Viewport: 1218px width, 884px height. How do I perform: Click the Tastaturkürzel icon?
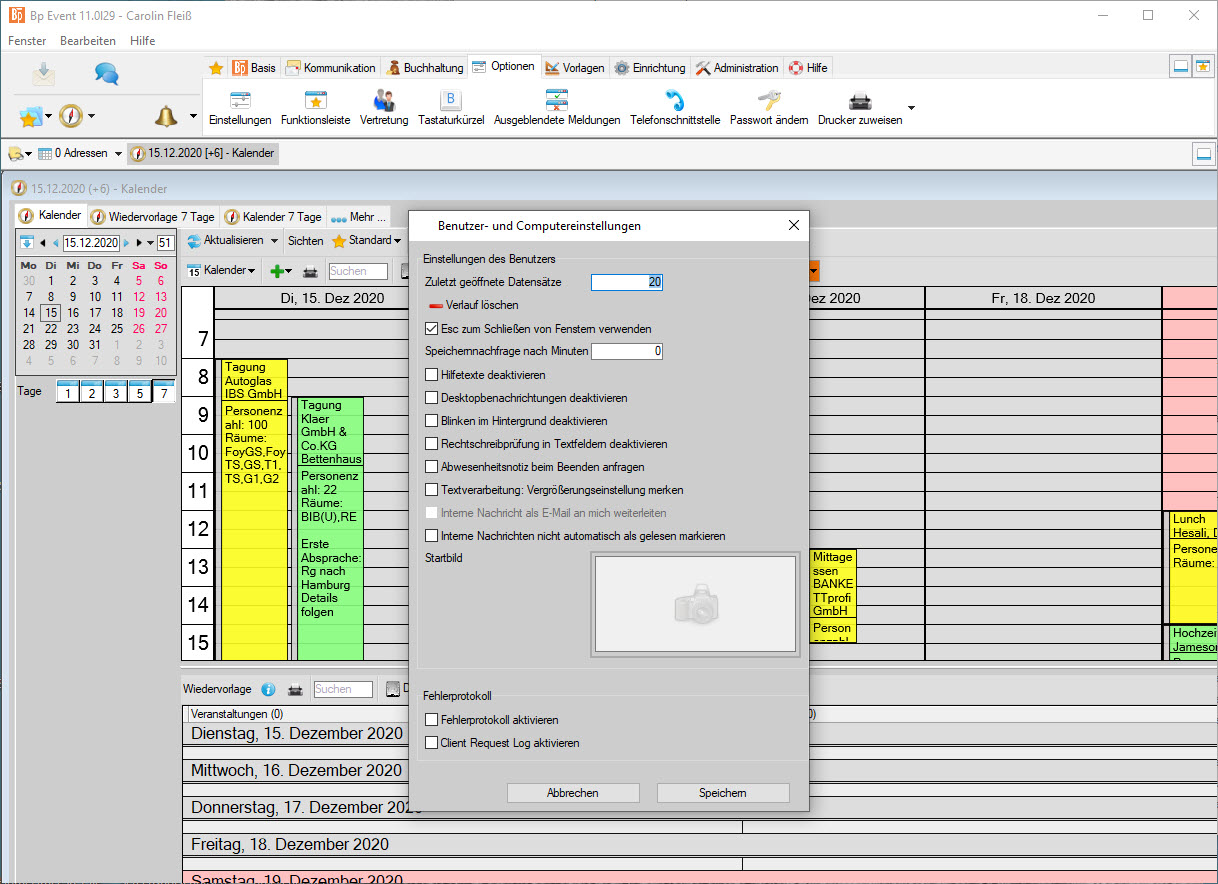click(451, 101)
